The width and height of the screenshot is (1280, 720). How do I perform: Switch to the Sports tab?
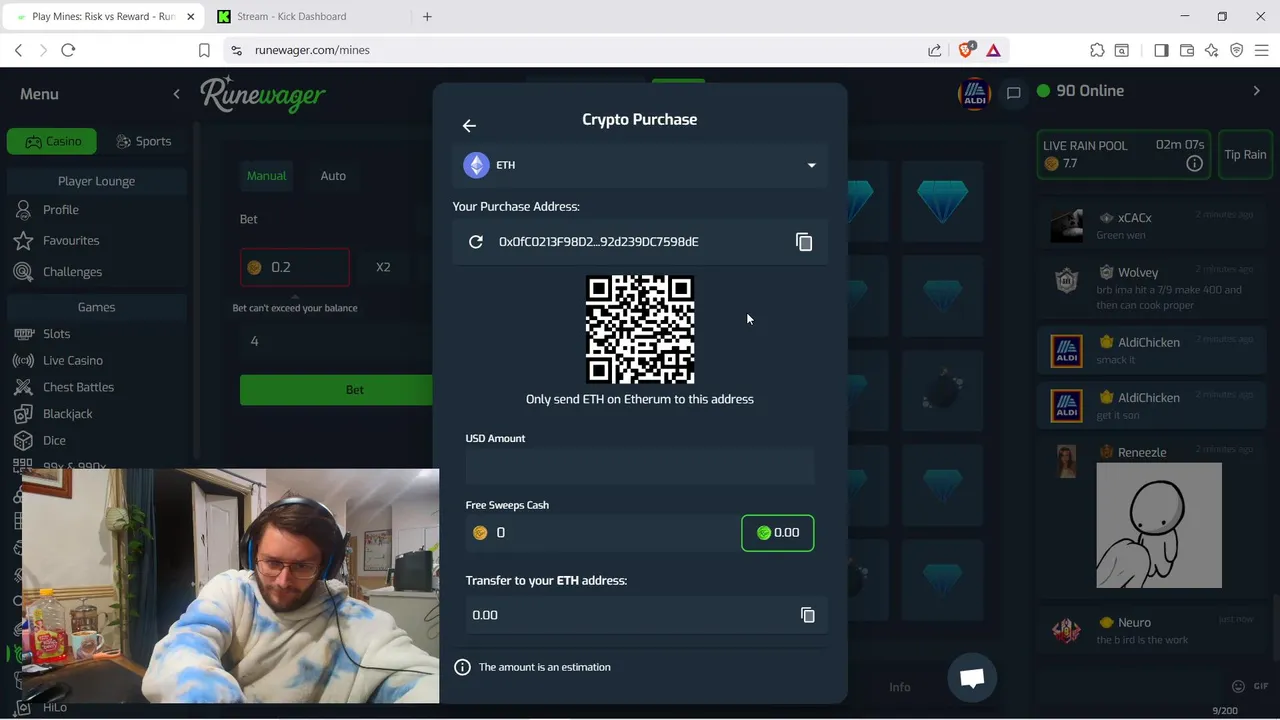coord(143,141)
